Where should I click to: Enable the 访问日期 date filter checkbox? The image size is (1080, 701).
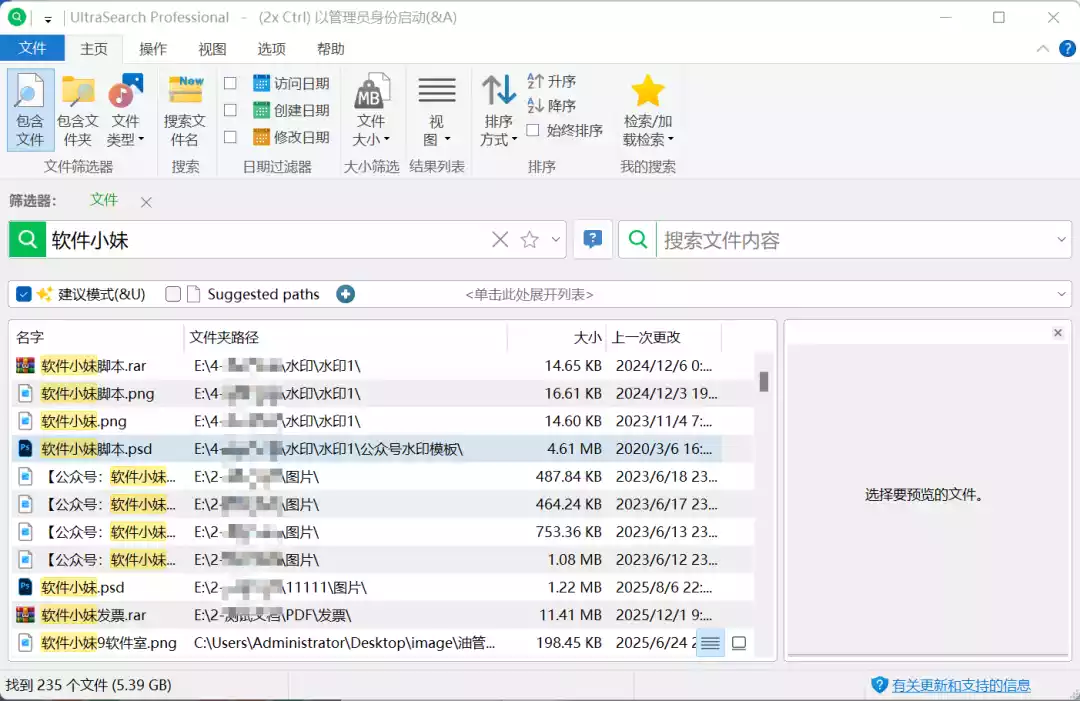[230, 84]
